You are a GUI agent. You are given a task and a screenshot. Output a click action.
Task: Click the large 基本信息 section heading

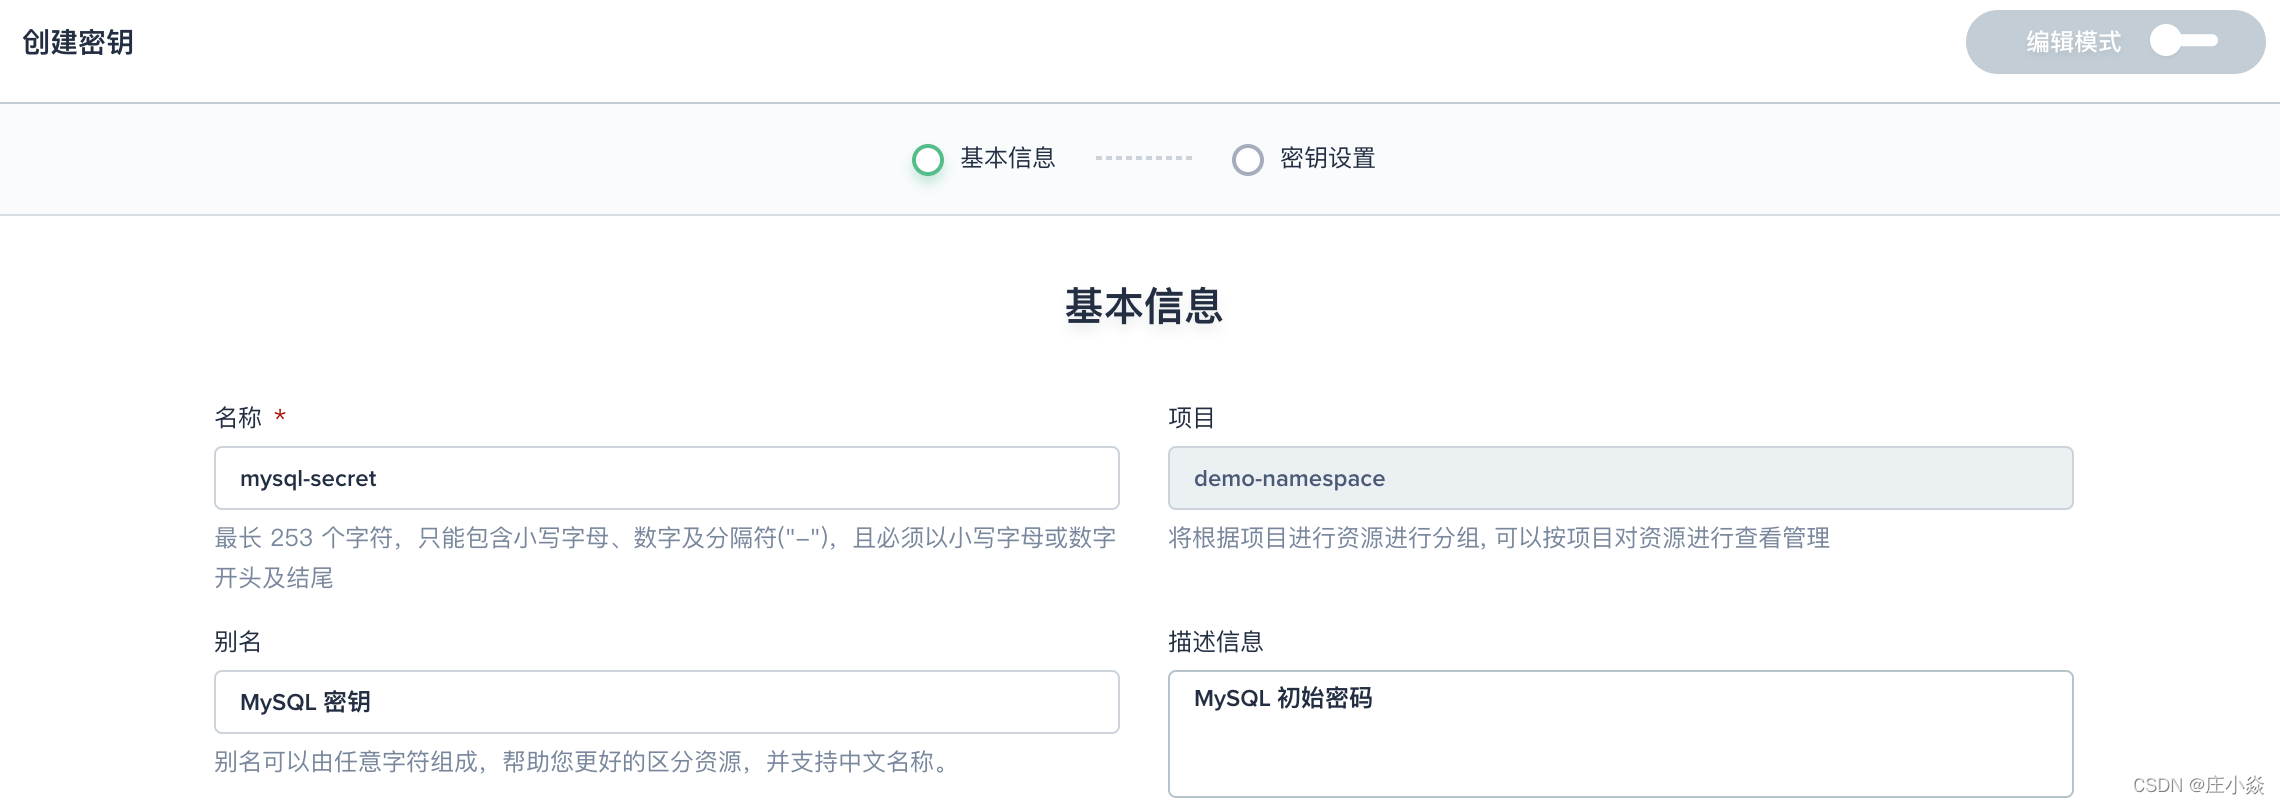1144,306
